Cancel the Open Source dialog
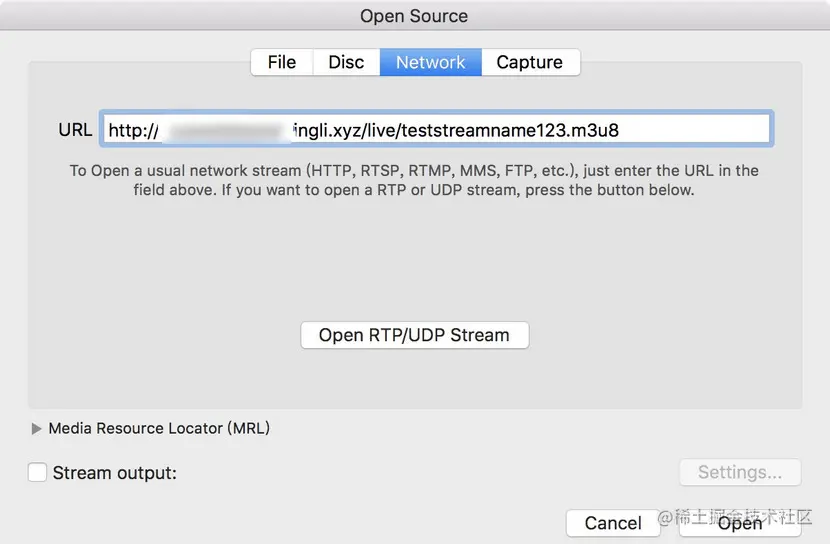This screenshot has height=544, width=830. coord(613,523)
